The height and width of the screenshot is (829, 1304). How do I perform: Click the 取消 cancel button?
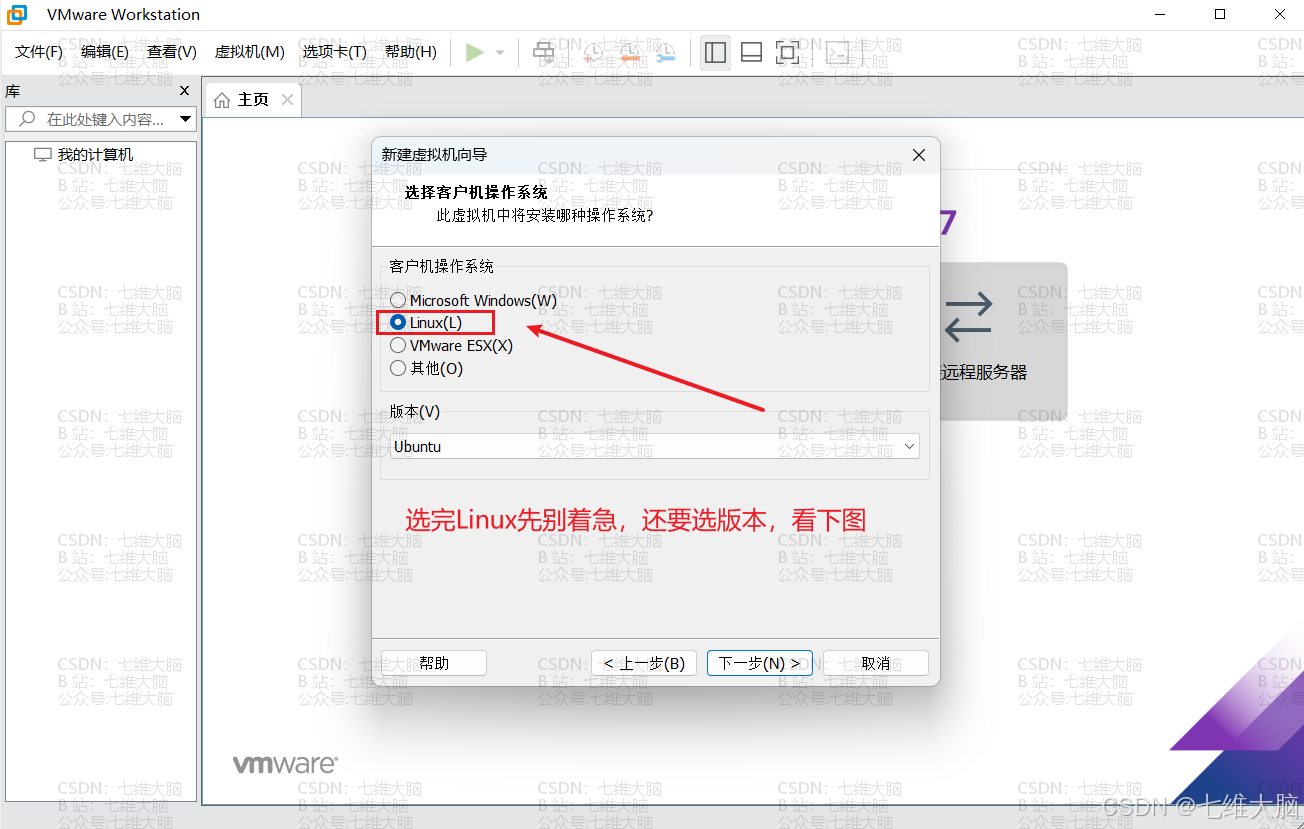pos(876,663)
